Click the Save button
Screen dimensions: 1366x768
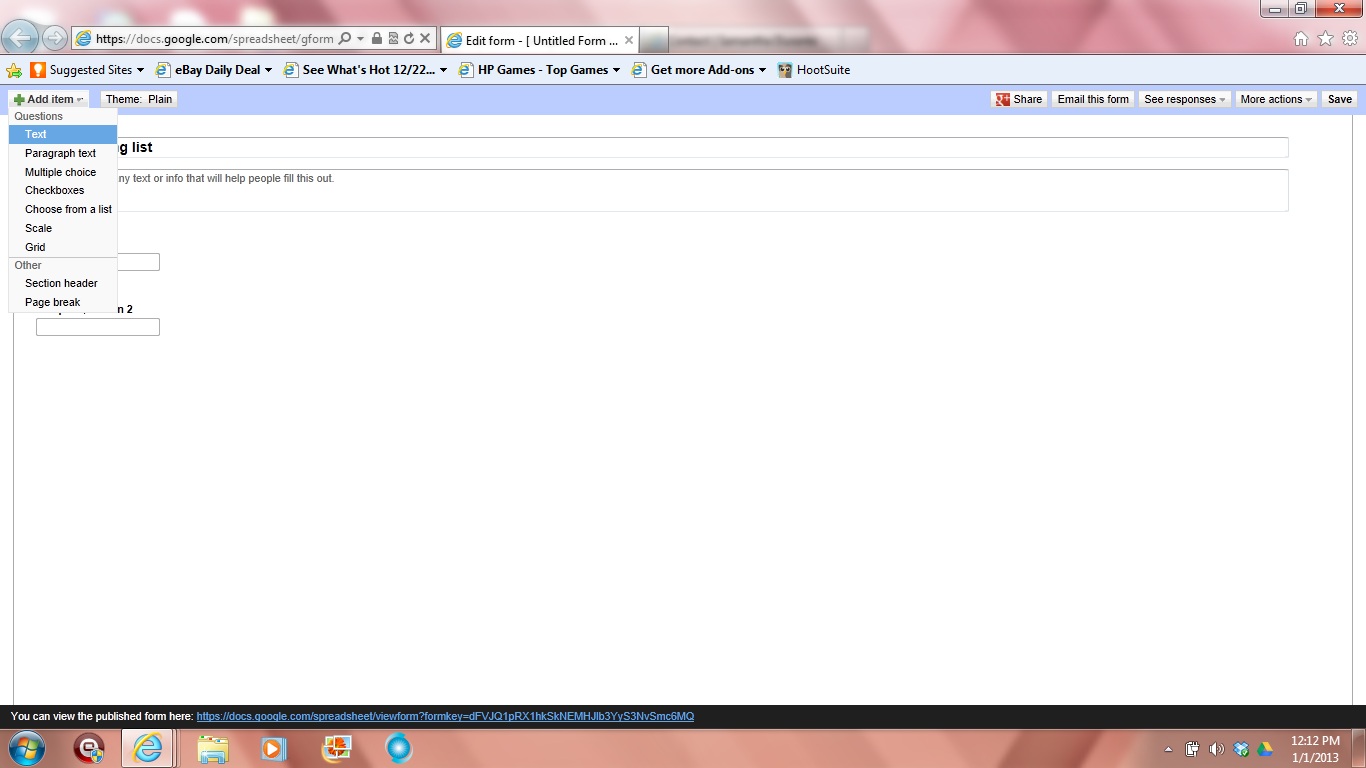click(x=1339, y=99)
